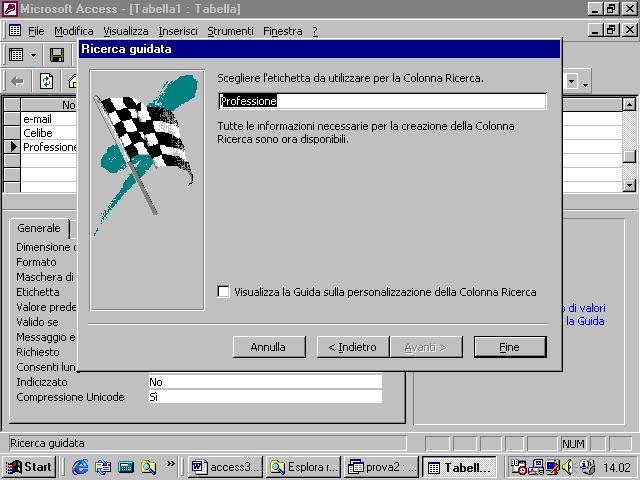Open the home page house icon
This screenshot has width=640, height=480.
point(73,81)
